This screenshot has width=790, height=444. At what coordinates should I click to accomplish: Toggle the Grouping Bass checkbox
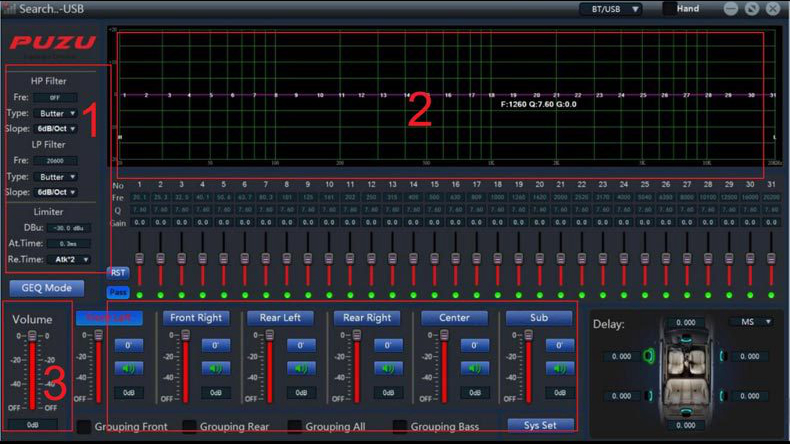pos(400,427)
